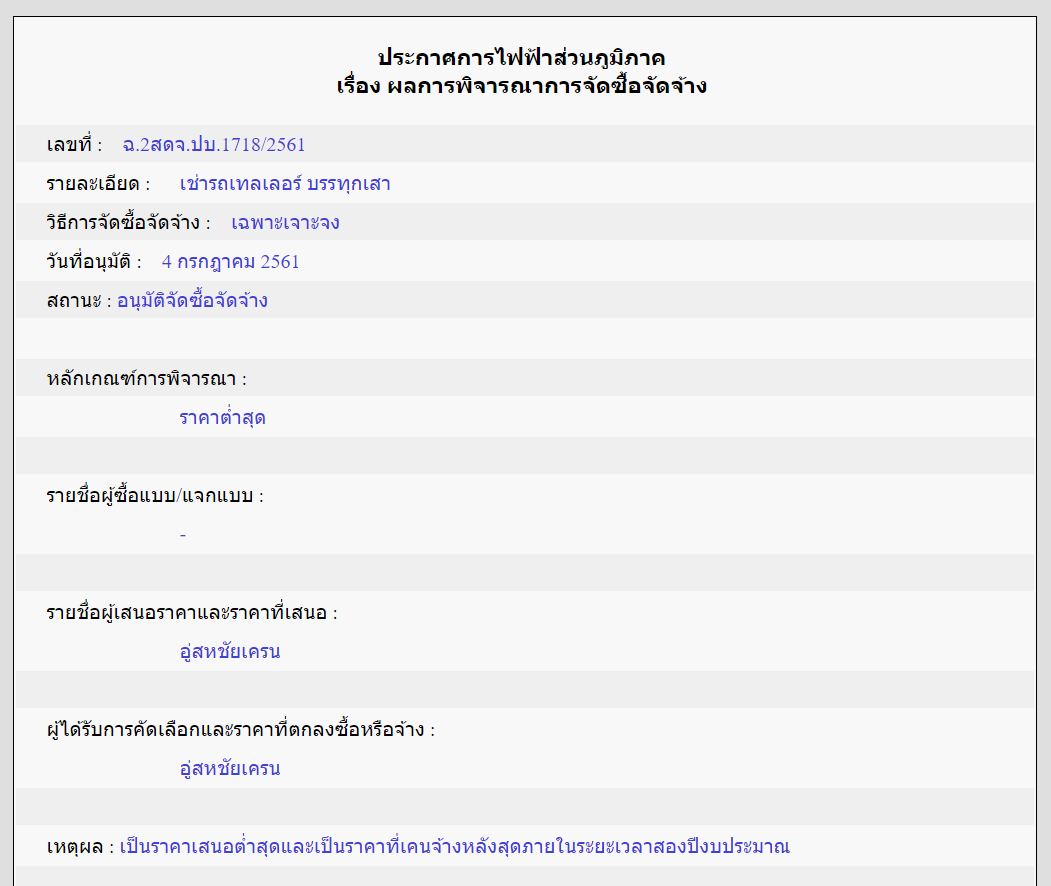The image size is (1051, 886).
Task: Click the label ผู้ได้รับการคัดเลือกและราคาที่ตกลงซื้อหรือจ้าง
Action: point(241,729)
